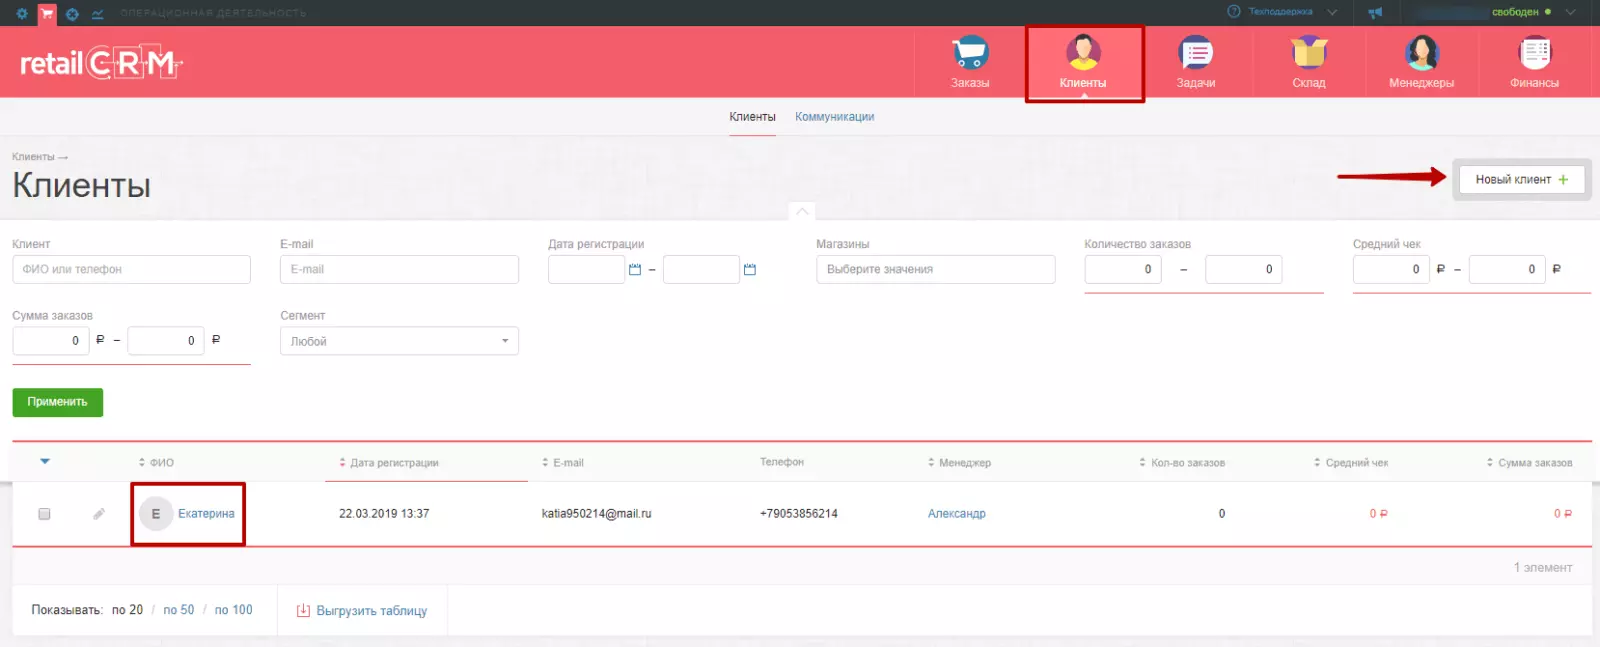Click the свободен status label

(1515, 12)
